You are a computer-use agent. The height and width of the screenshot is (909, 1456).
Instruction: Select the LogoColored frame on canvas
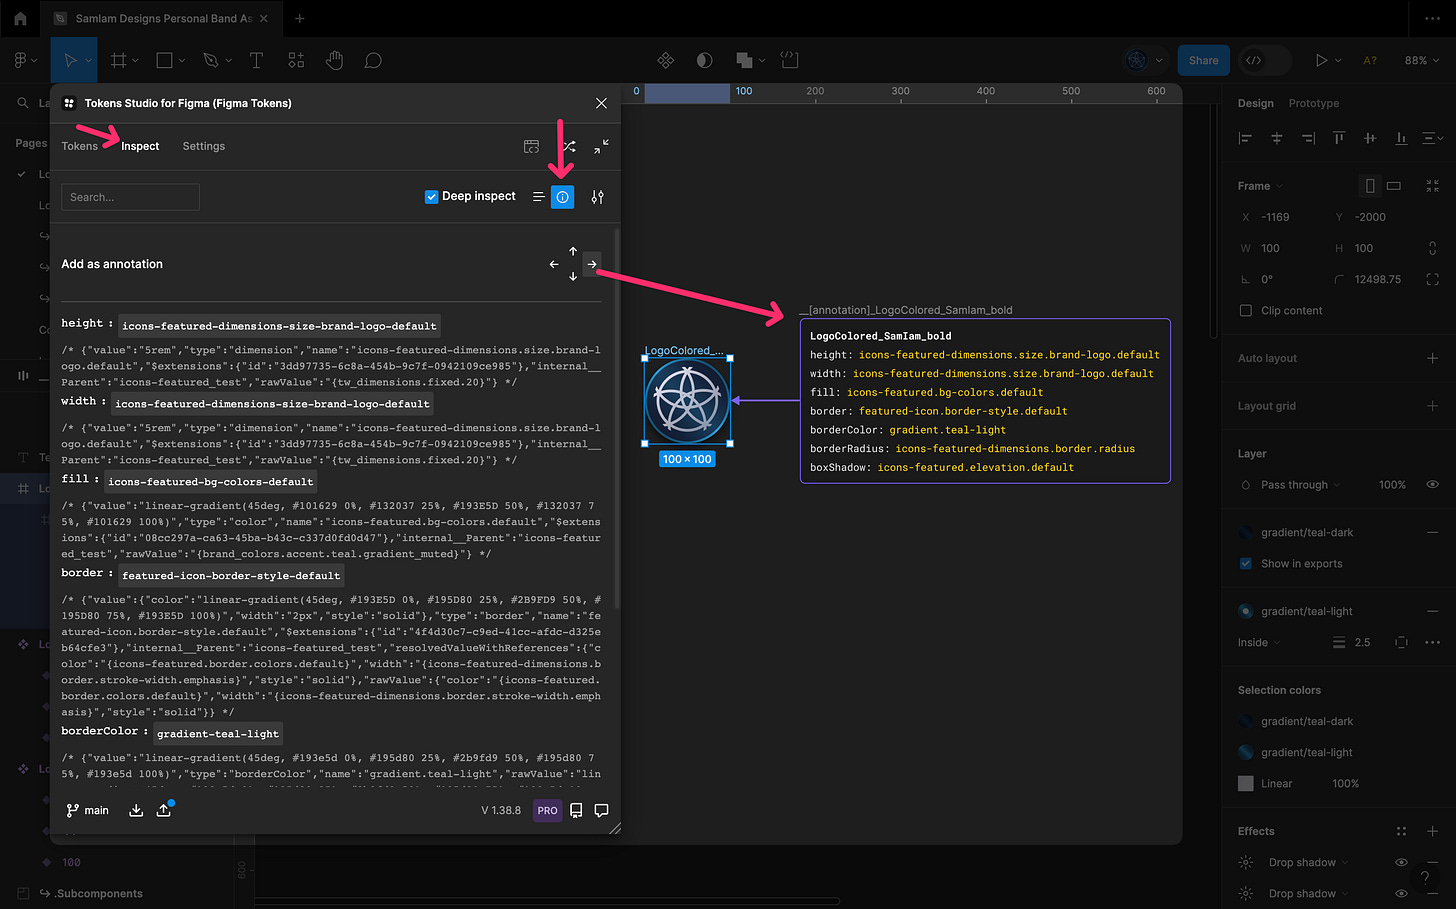[687, 401]
